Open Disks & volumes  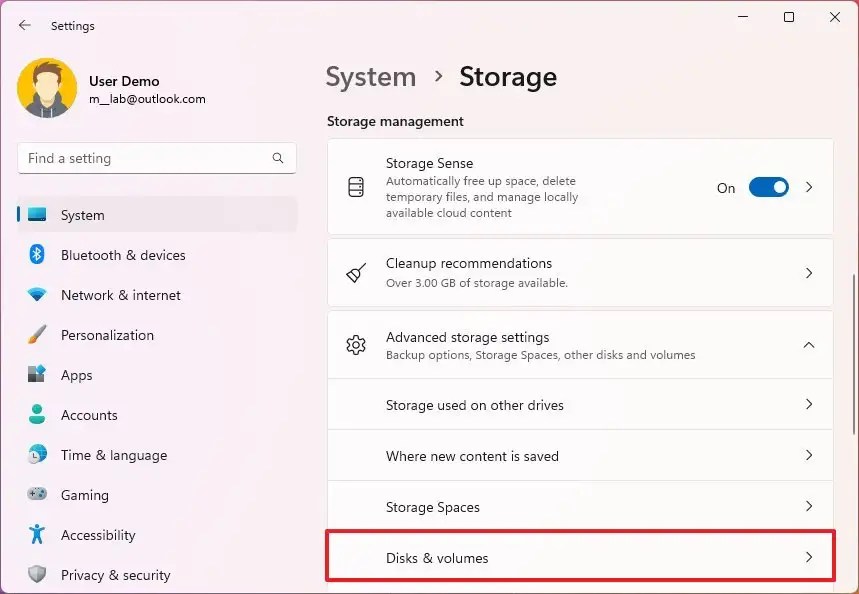(x=580, y=557)
